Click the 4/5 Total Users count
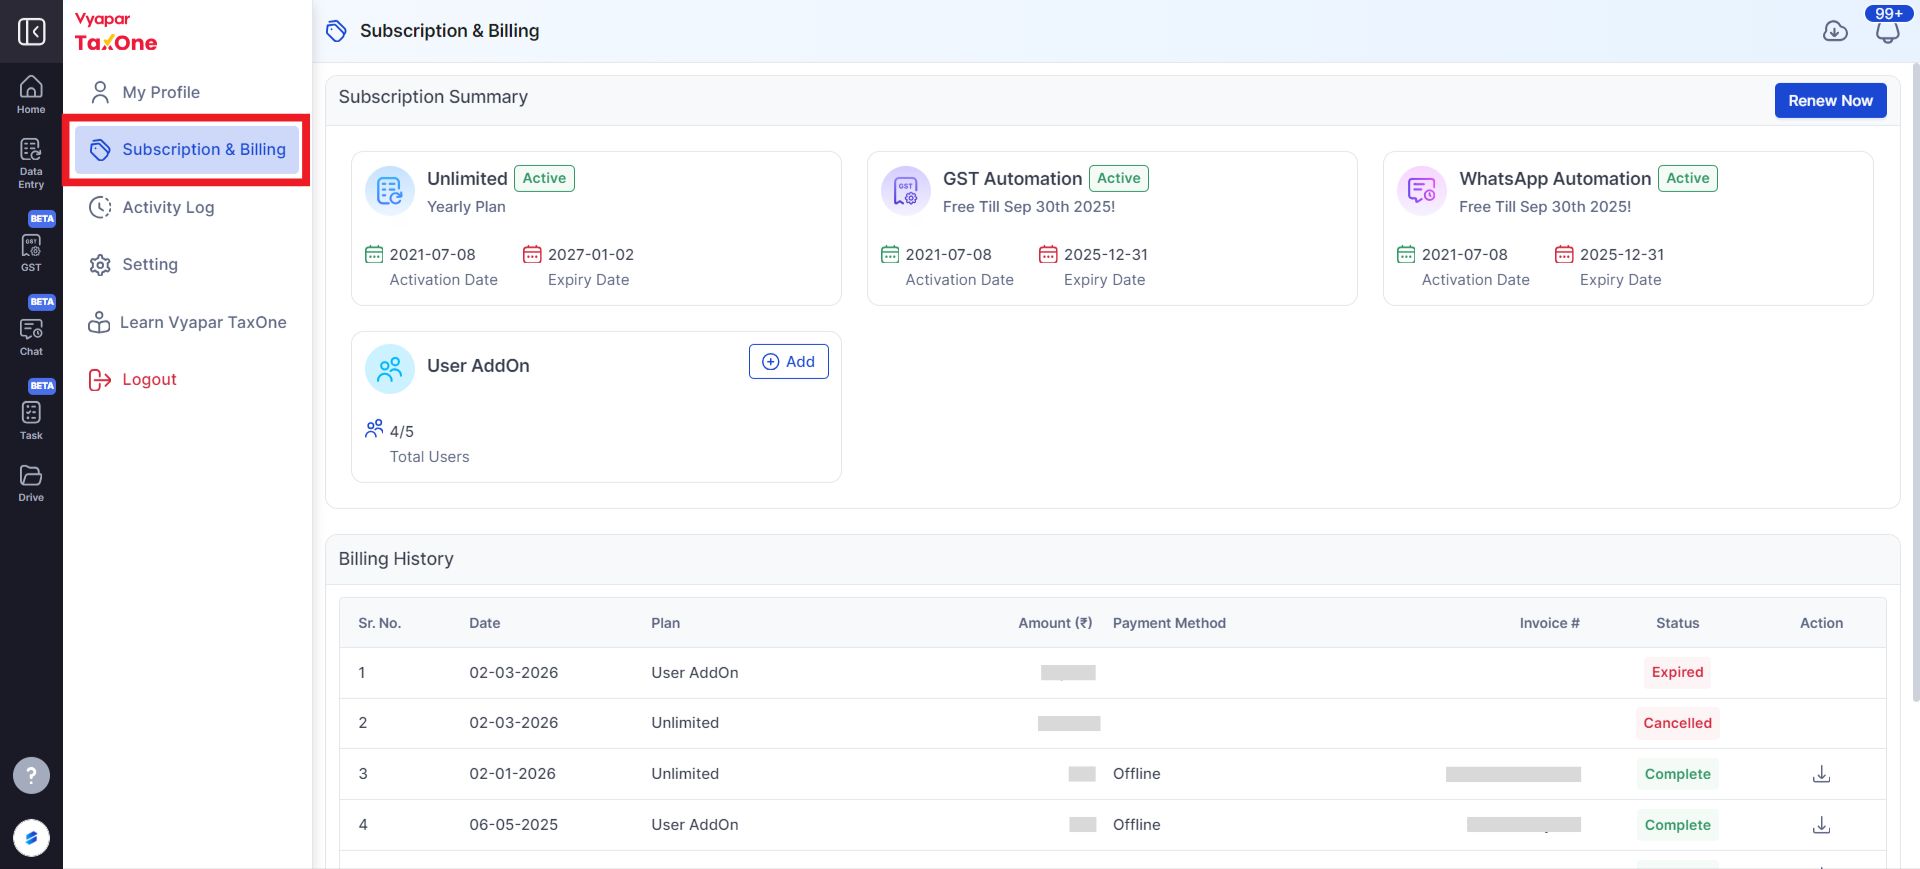Screen dimensions: 1920x869 401,431
